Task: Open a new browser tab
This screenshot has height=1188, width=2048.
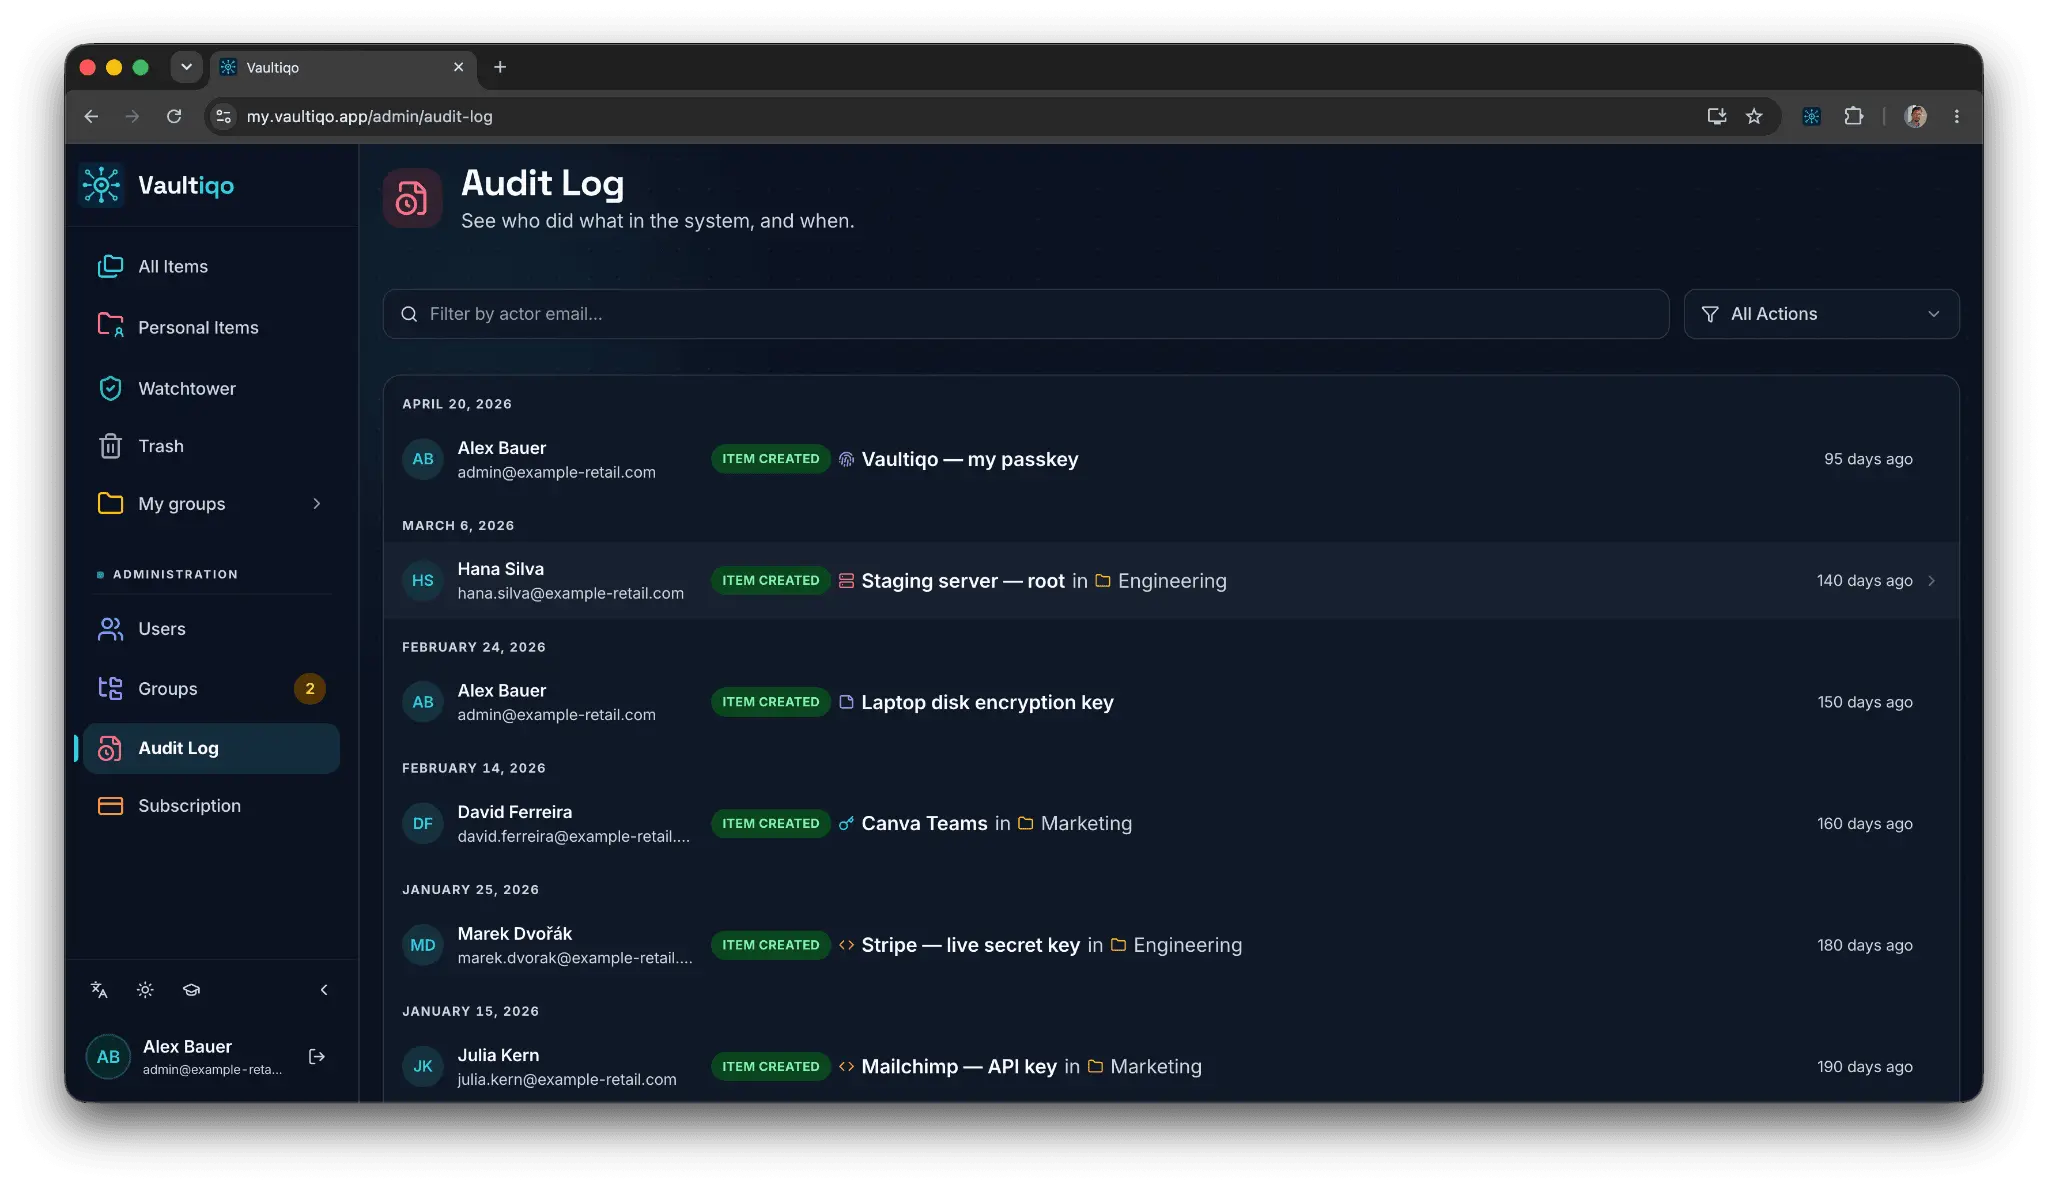Action: (500, 67)
